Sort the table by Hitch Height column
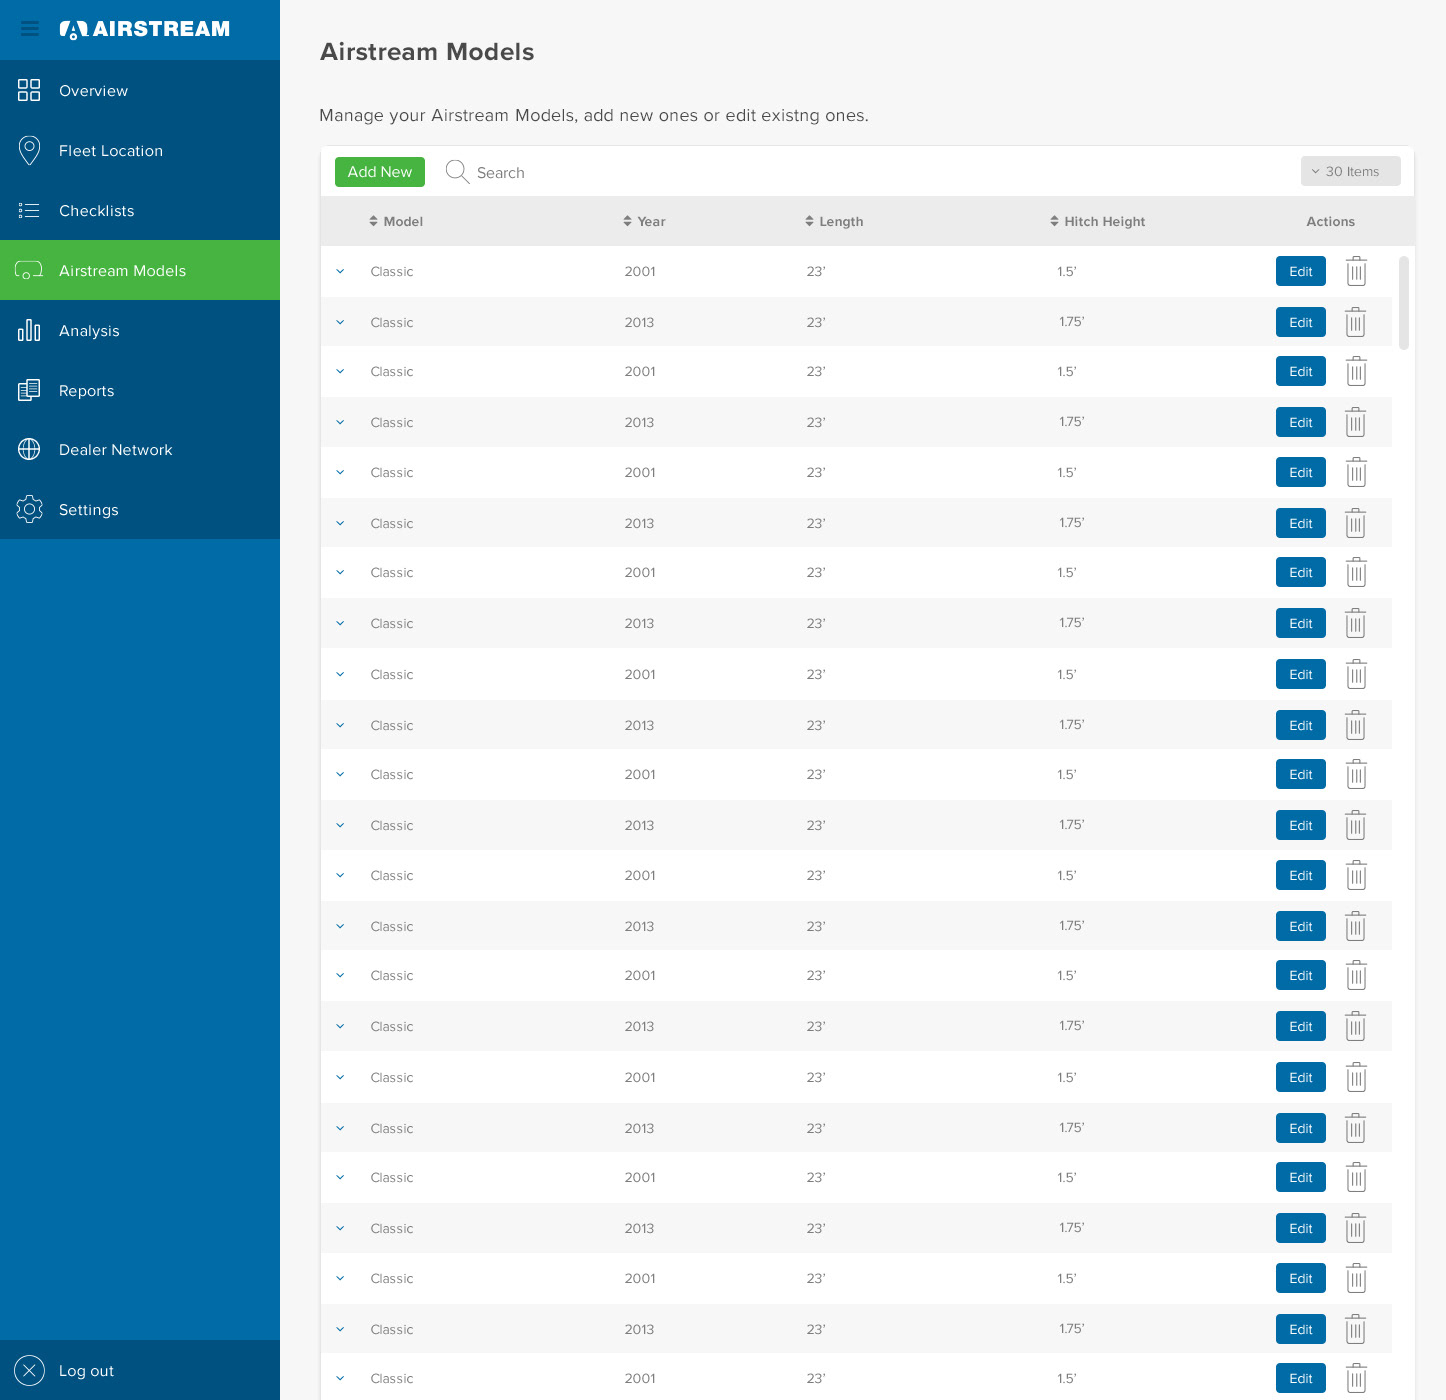1446x1400 pixels. pyautogui.click(x=1097, y=221)
